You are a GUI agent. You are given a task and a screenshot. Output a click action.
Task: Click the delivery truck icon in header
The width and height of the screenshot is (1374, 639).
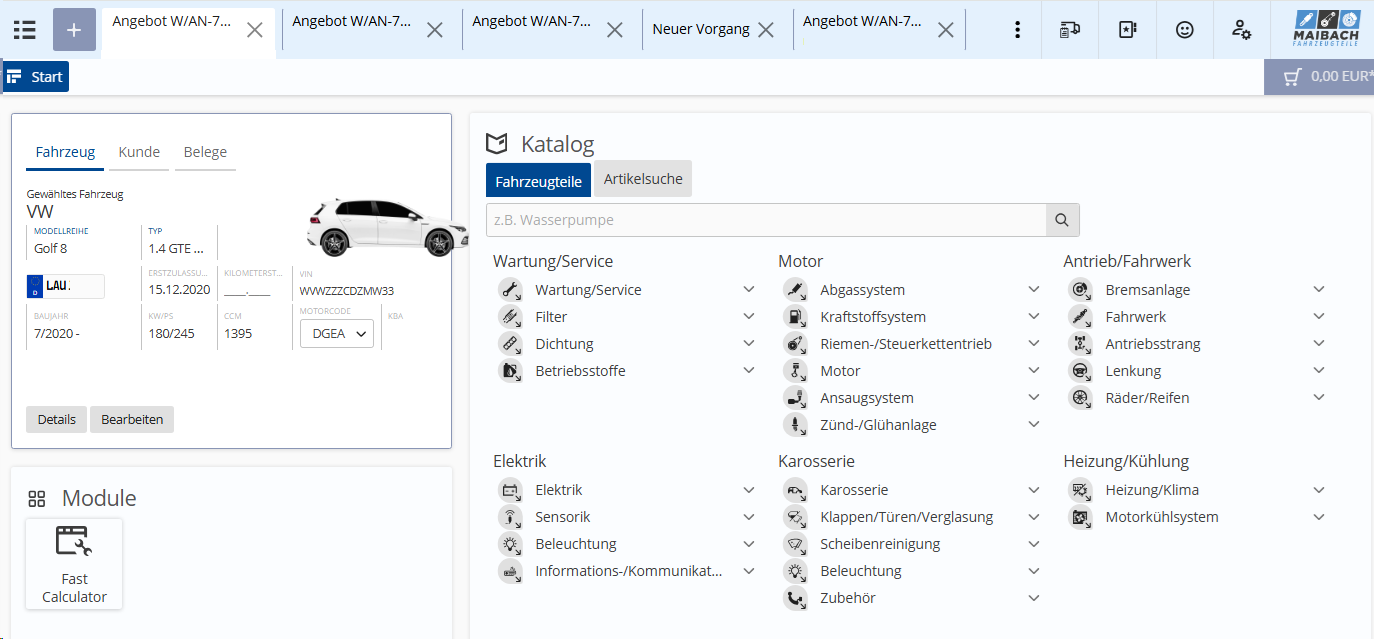(1070, 30)
